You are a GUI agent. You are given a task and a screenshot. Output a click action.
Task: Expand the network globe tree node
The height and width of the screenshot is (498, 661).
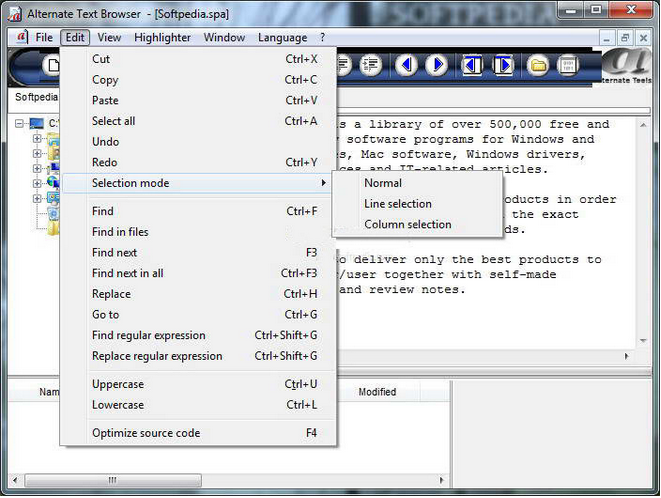(x=37, y=183)
